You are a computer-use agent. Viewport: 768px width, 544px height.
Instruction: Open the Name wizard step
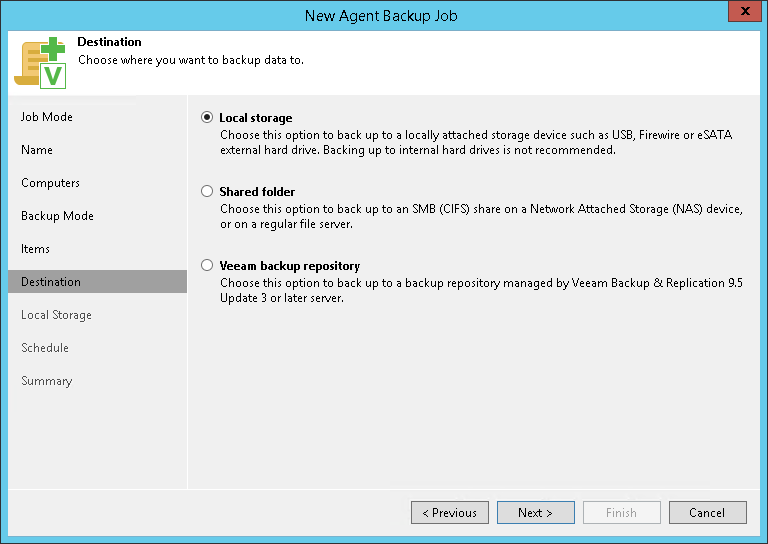coord(37,150)
